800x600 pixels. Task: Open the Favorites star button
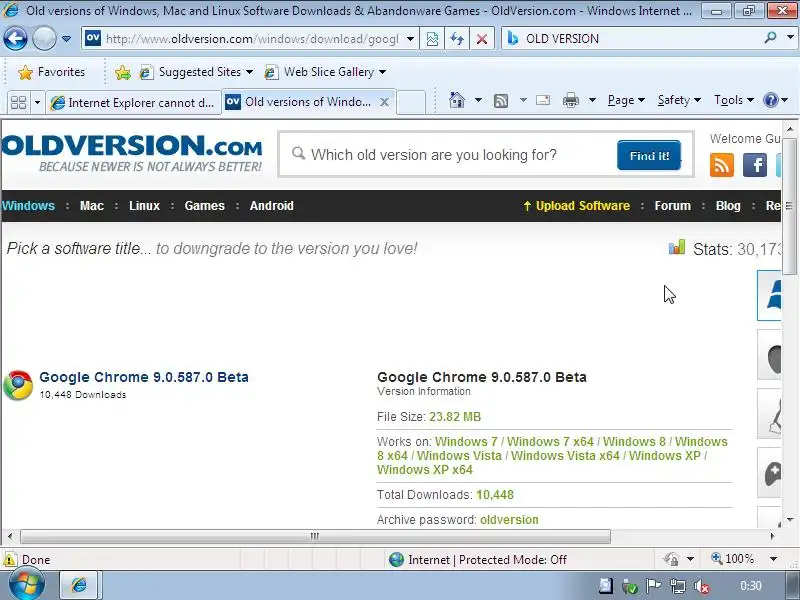[x=51, y=72]
